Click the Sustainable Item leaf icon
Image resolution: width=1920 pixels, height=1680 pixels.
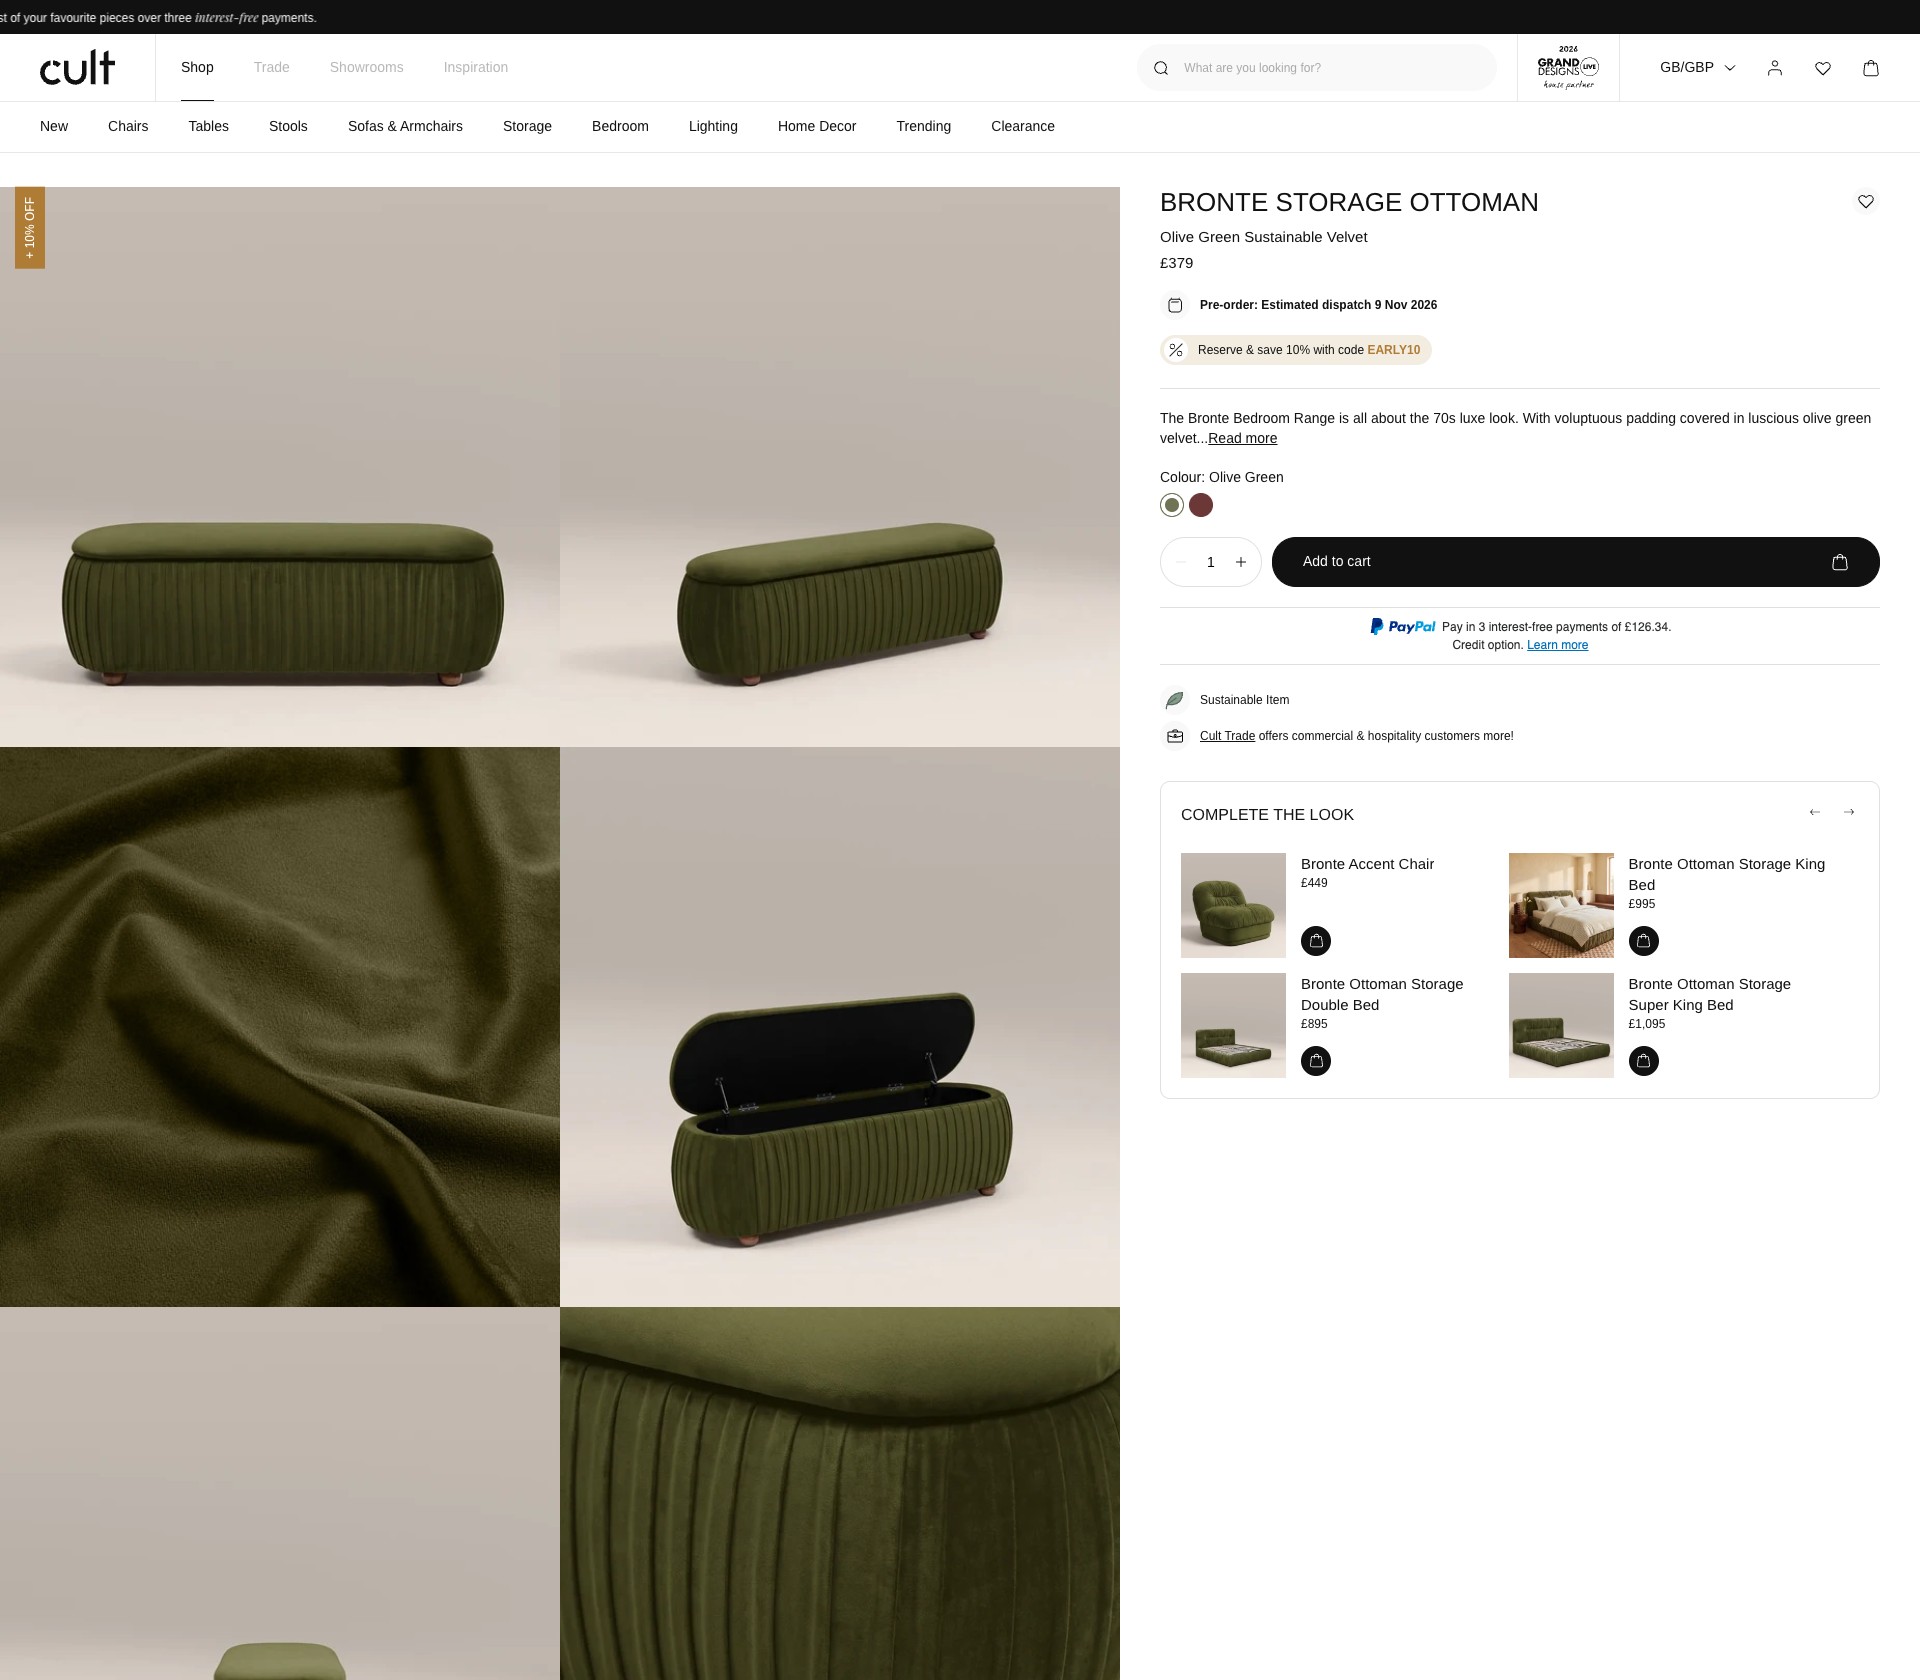pyautogui.click(x=1175, y=700)
